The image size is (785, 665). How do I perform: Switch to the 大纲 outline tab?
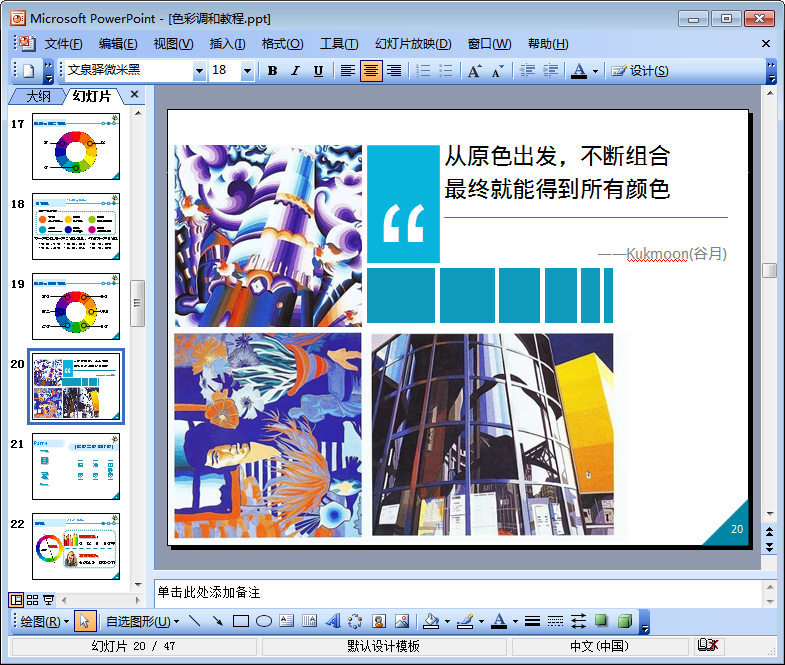38,96
